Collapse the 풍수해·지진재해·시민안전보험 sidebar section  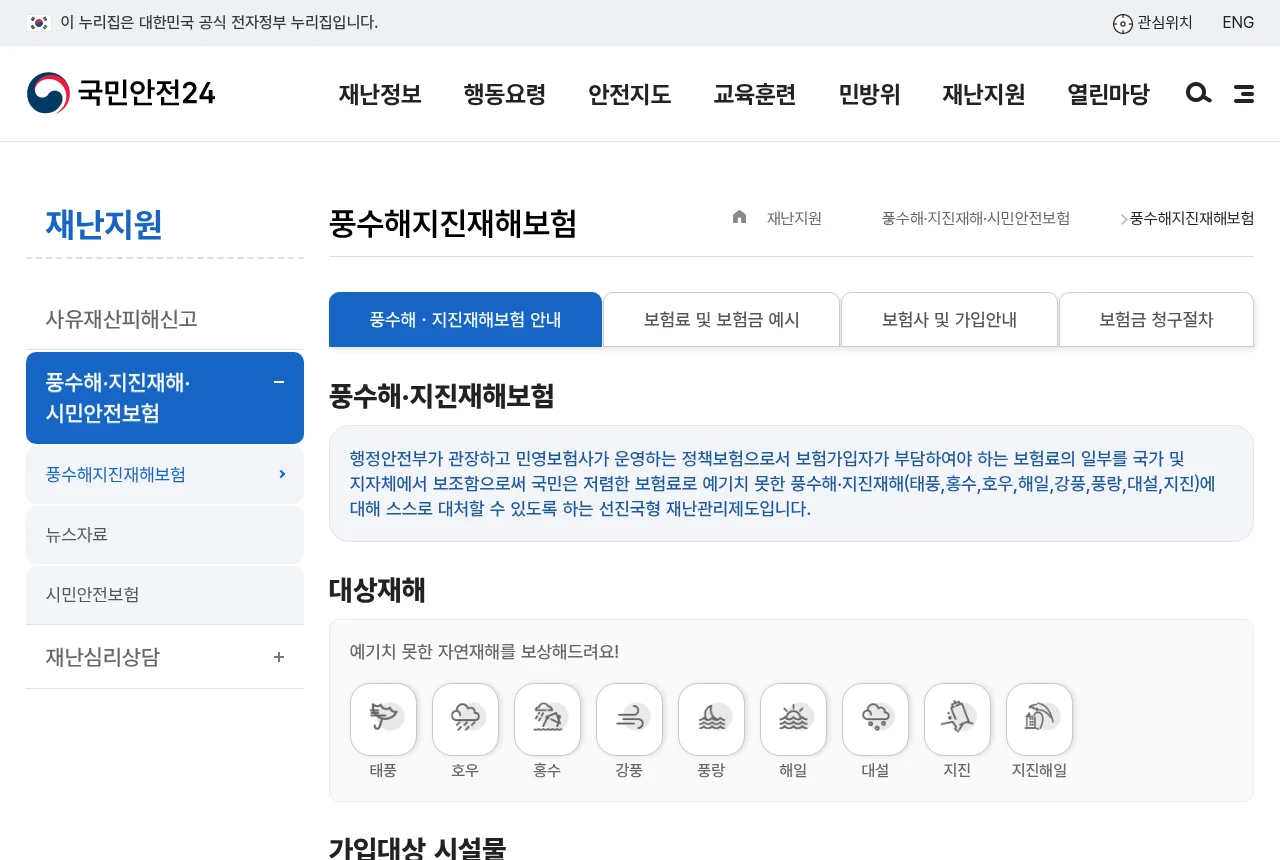279,382
